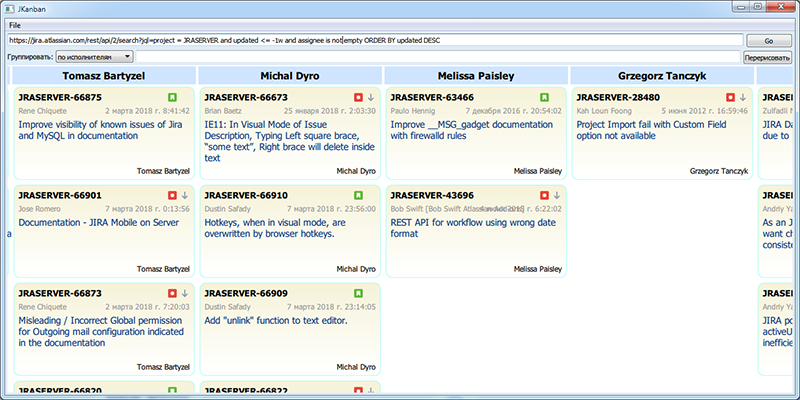Click assignee Michal Dyro on JRASERVER-66909 card
Viewport: 800px width, 400px height.
click(x=356, y=367)
